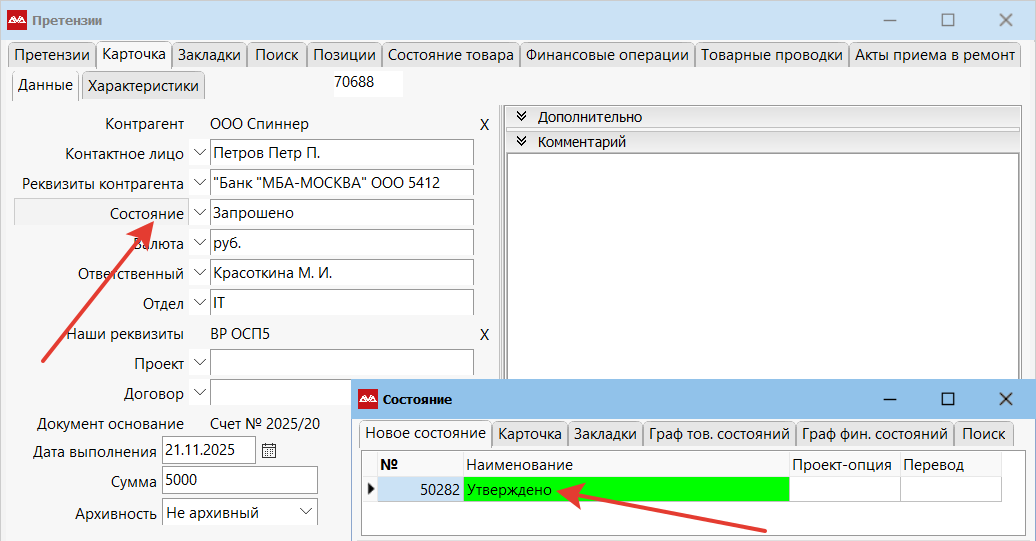
Task: Click the Состояние field label button
Action: coord(101,213)
